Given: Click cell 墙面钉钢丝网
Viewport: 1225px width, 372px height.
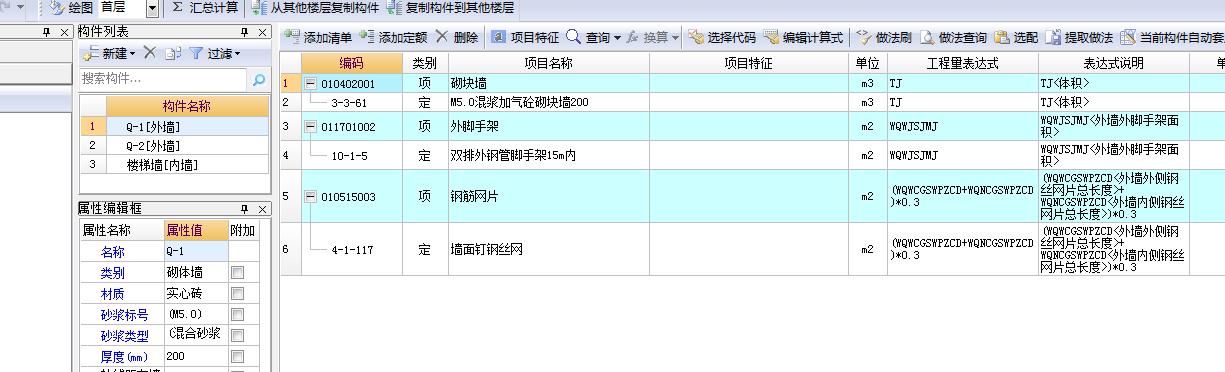Looking at the screenshot, I should (549, 249).
